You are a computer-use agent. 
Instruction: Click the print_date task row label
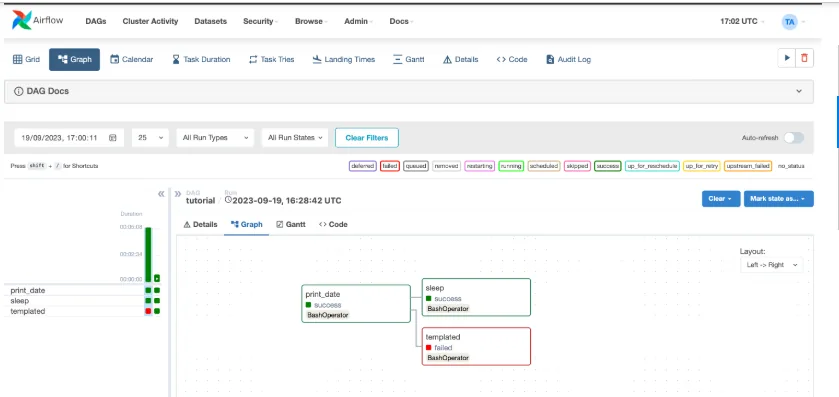click(28, 291)
